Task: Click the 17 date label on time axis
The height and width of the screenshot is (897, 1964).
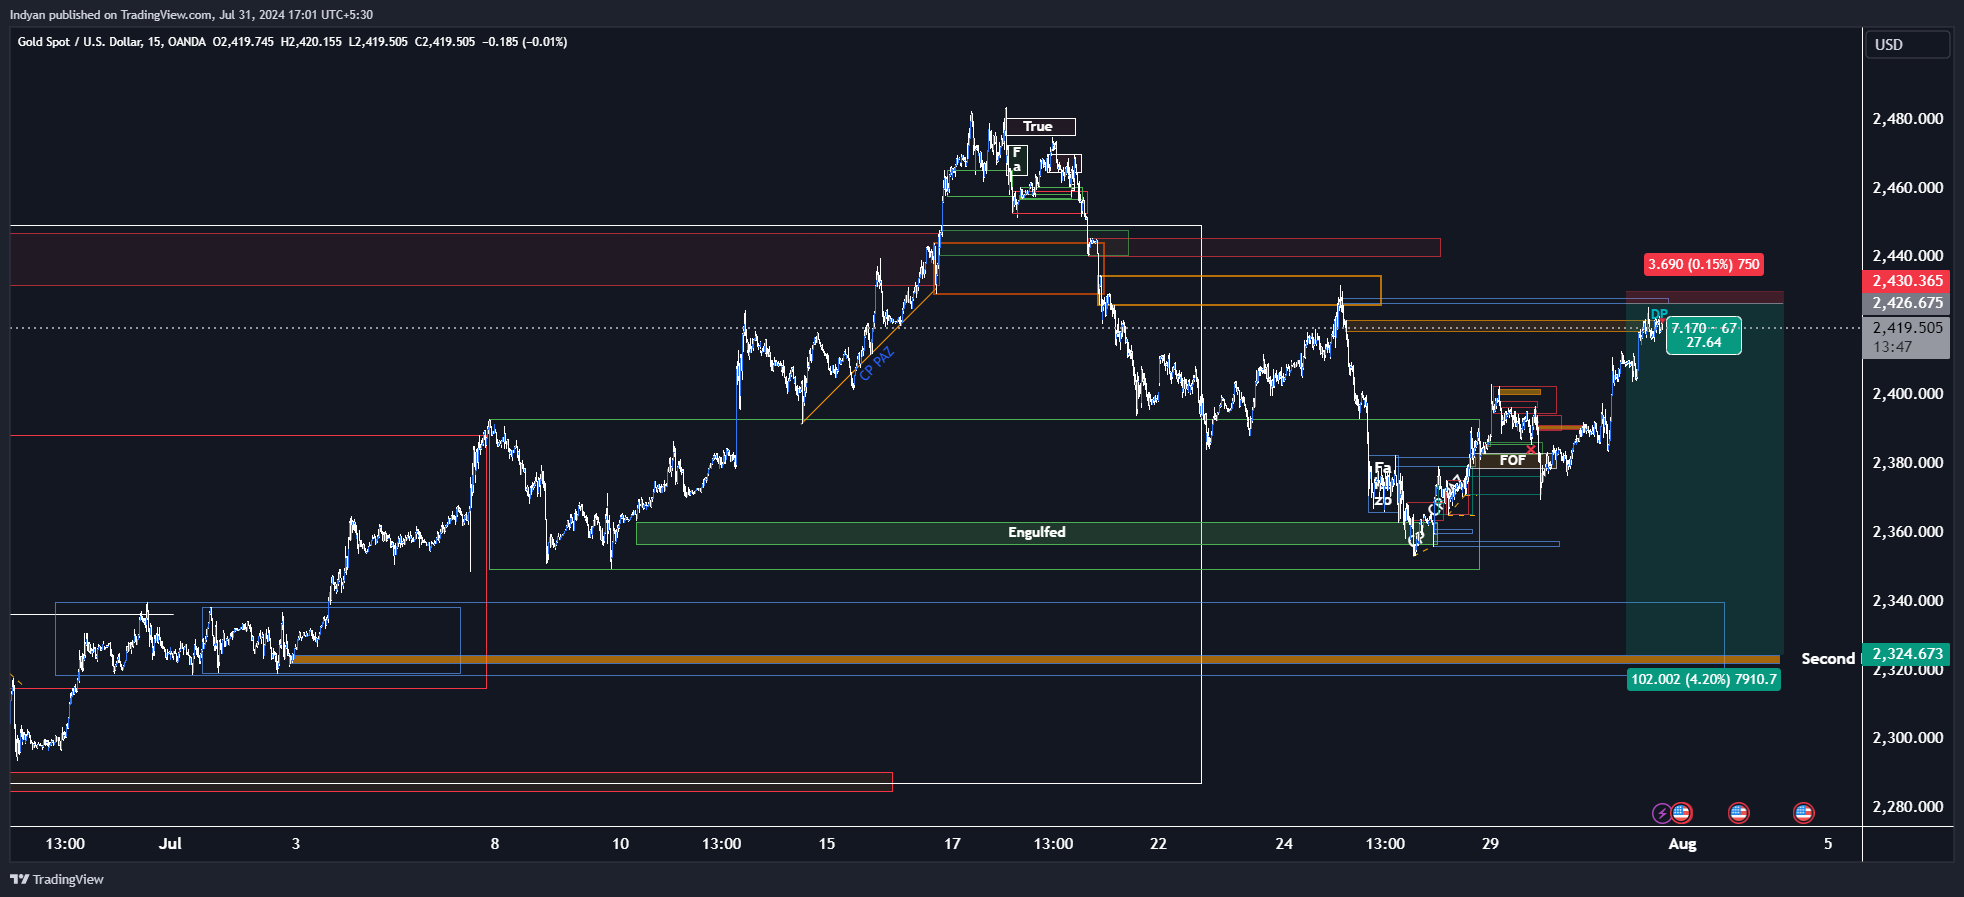Action: tap(952, 844)
